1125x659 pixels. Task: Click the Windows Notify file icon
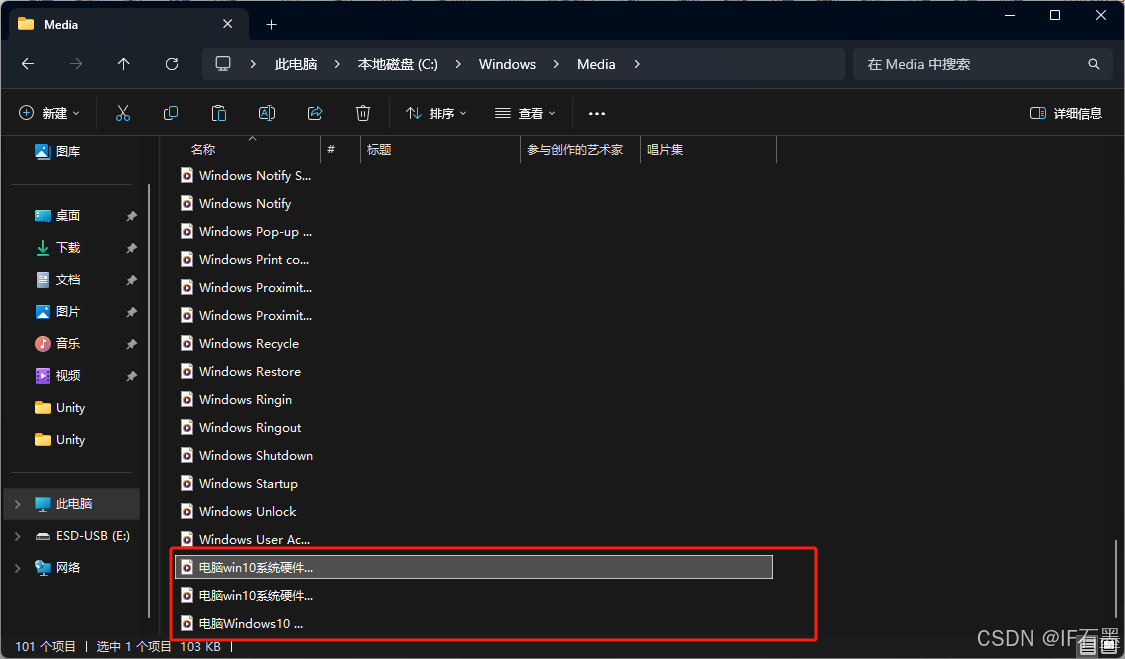click(187, 203)
